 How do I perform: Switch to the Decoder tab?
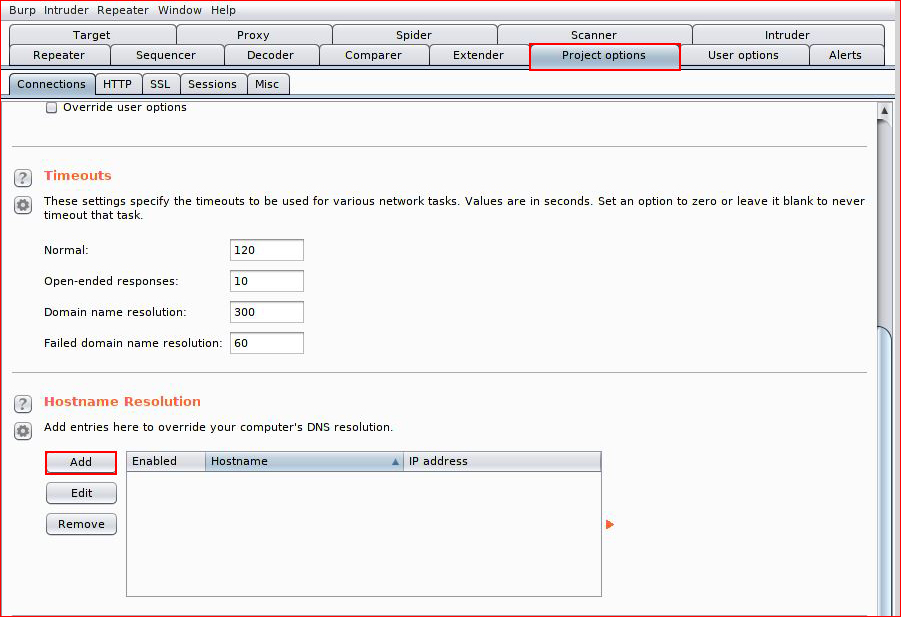(x=271, y=55)
